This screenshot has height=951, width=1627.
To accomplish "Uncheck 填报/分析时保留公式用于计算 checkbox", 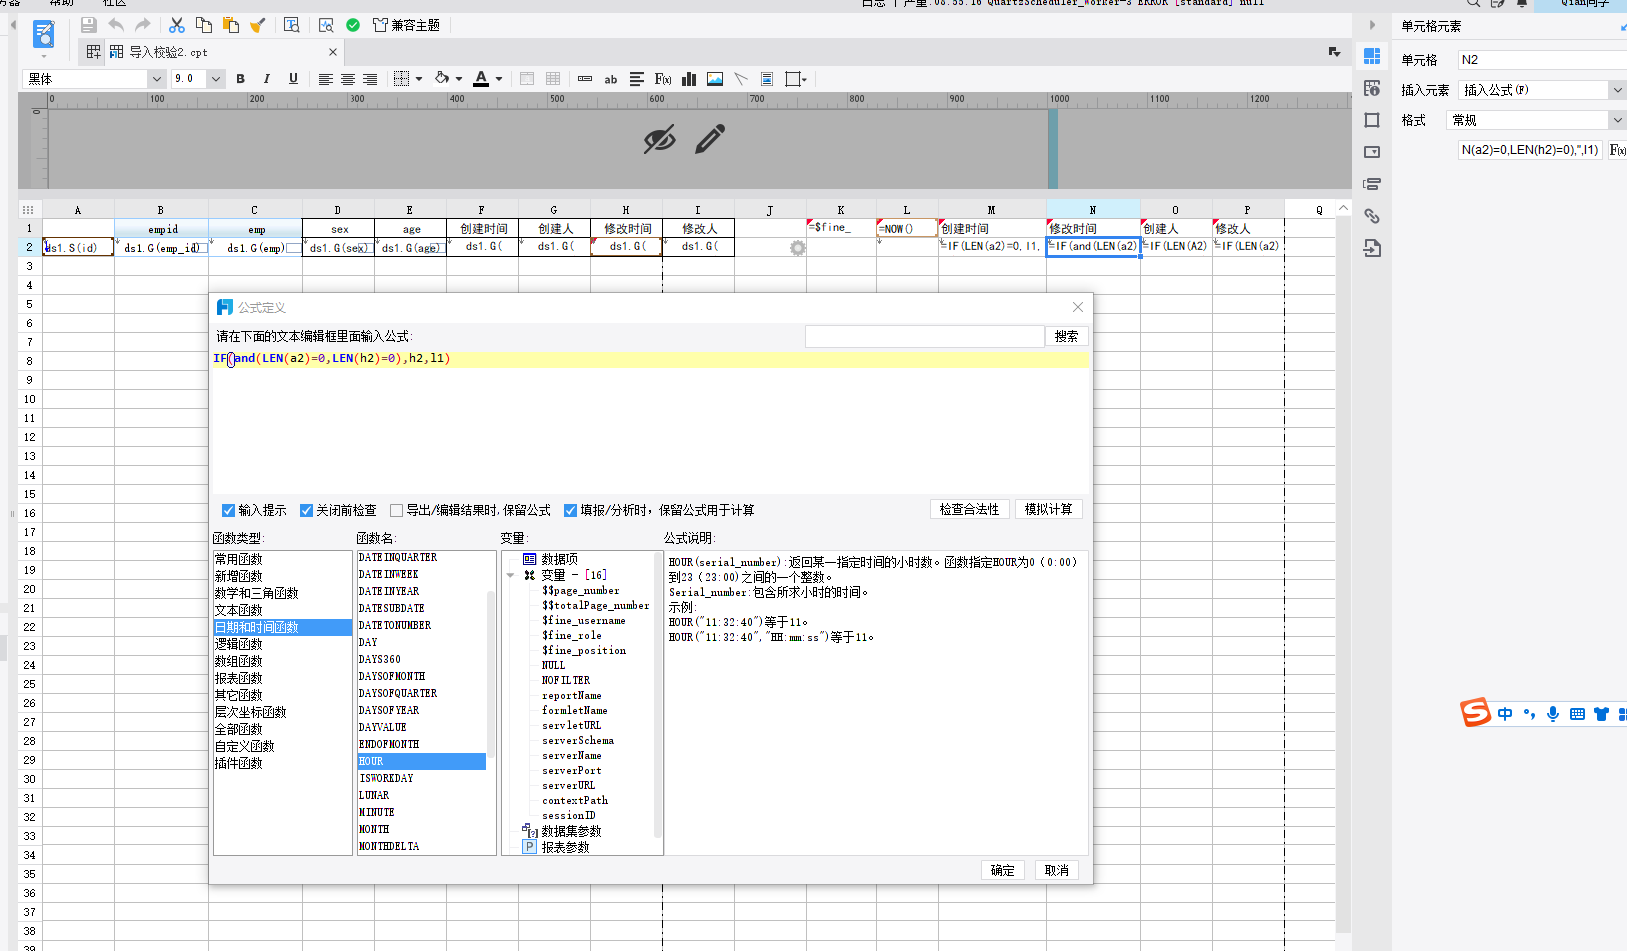I will (x=570, y=510).
